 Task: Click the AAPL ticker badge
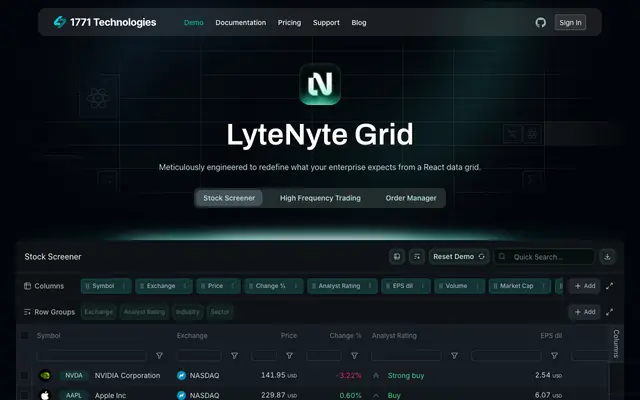tap(74, 395)
